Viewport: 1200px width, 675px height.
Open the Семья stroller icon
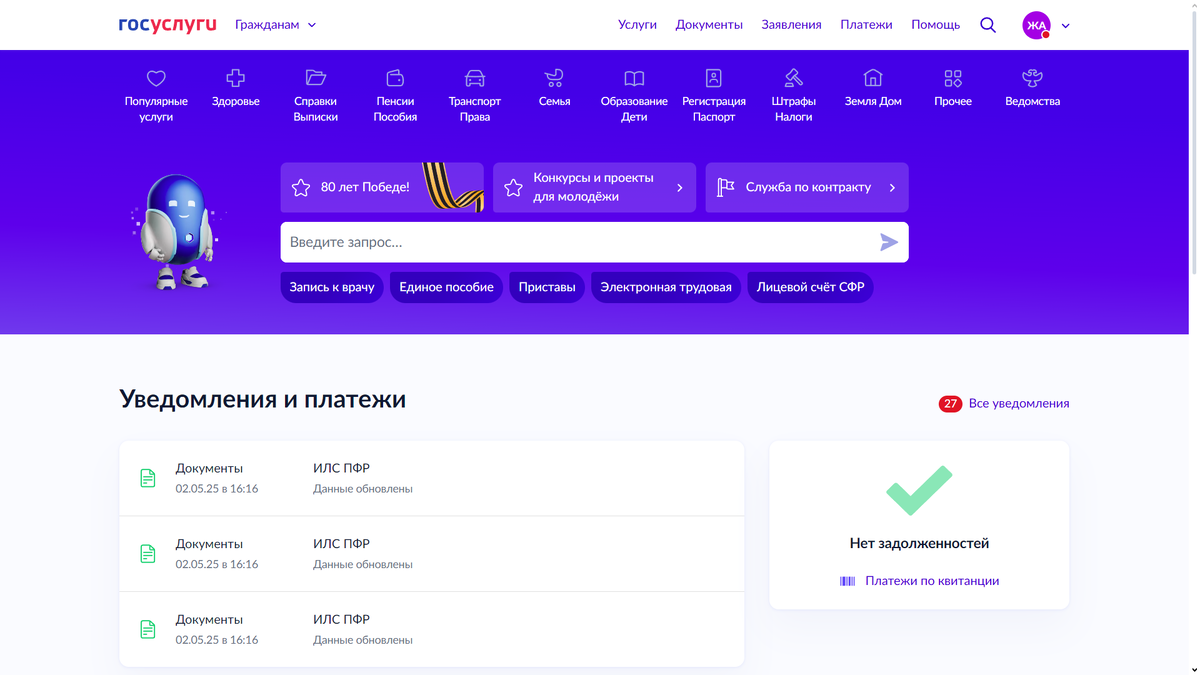coord(554,78)
